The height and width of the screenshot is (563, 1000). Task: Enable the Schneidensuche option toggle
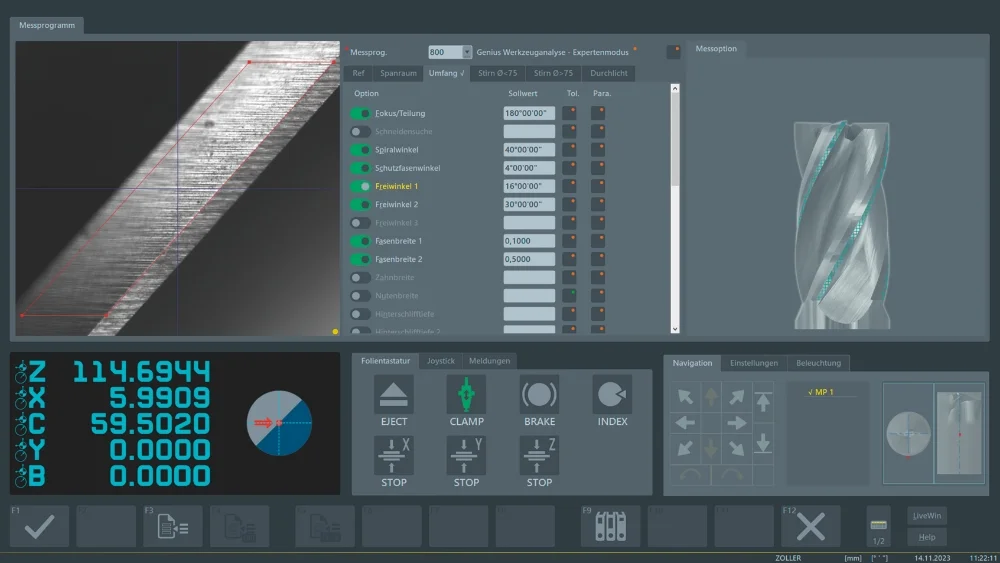(360, 131)
